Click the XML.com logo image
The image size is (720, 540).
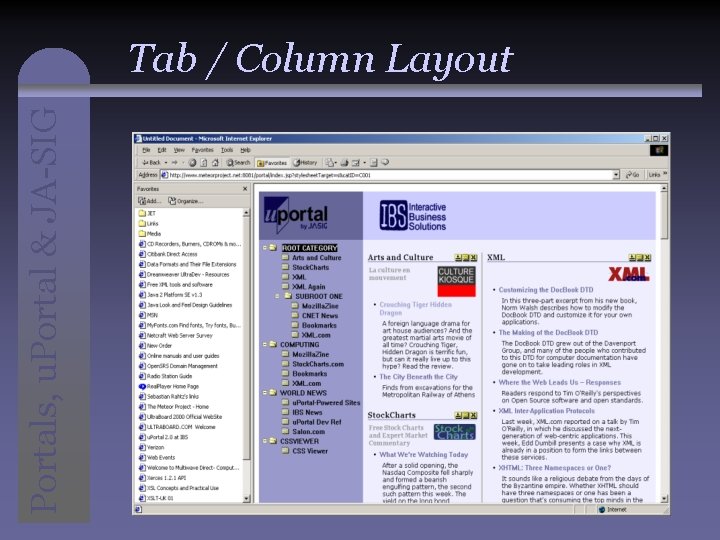click(628, 274)
